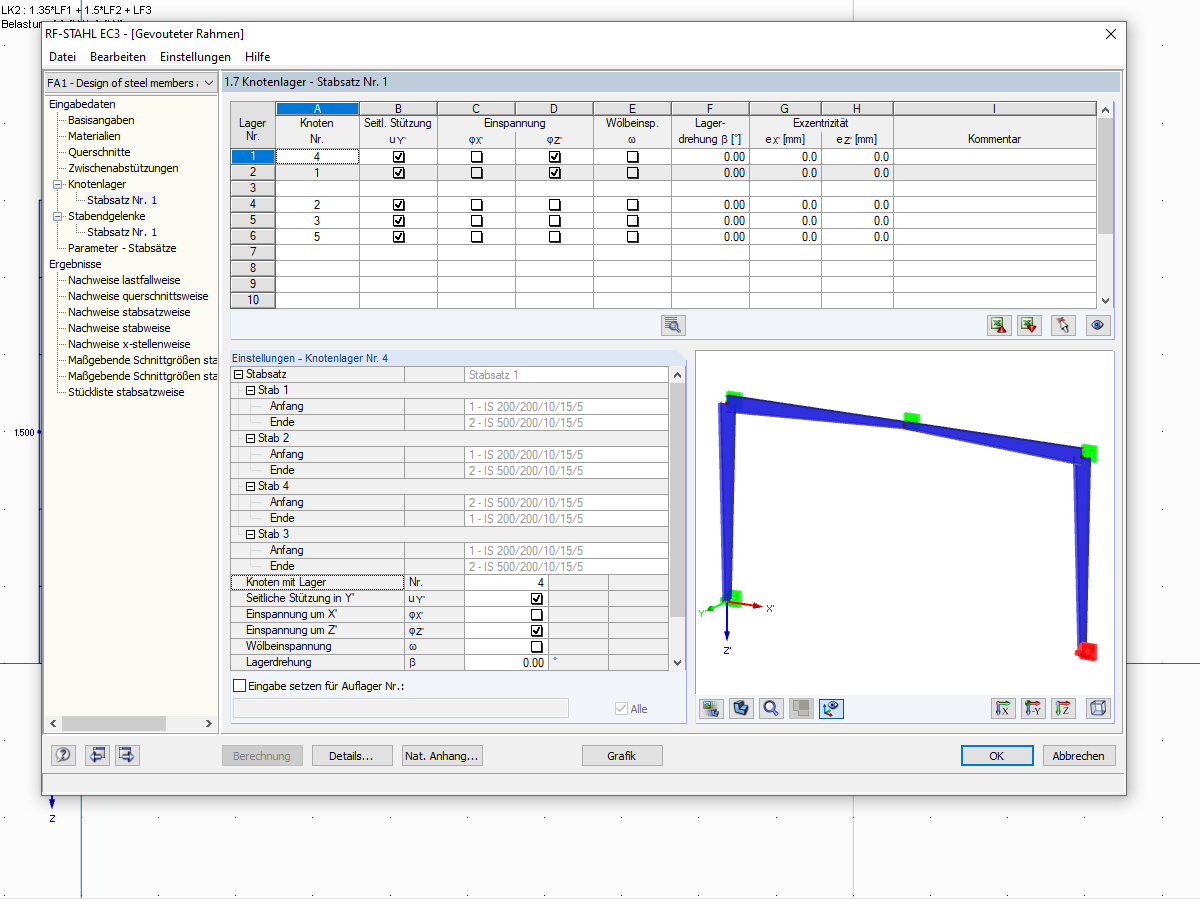
Task: Click the Lagerdrehung β value field
Action: (506, 662)
